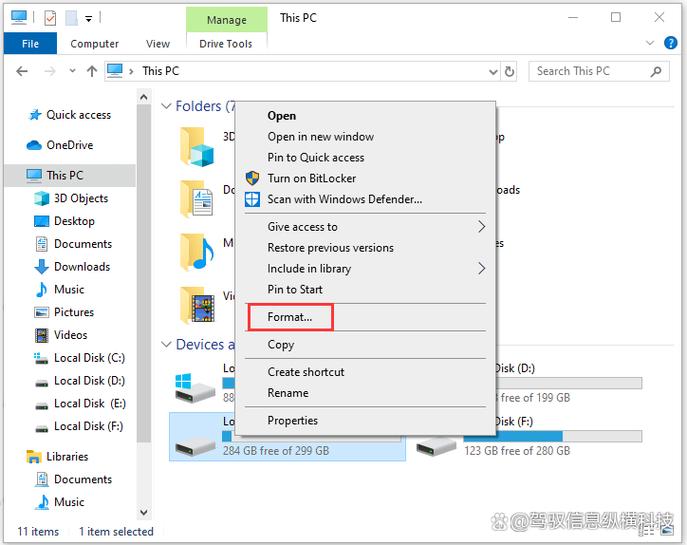Select the Manage contextual tab
The height and width of the screenshot is (545, 687).
click(227, 20)
